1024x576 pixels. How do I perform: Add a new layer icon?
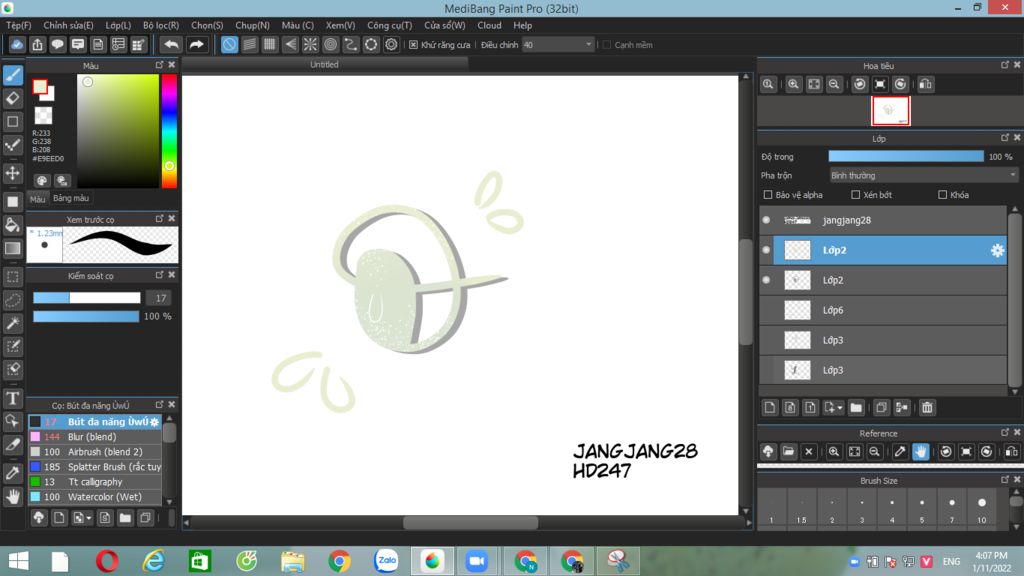coord(770,408)
